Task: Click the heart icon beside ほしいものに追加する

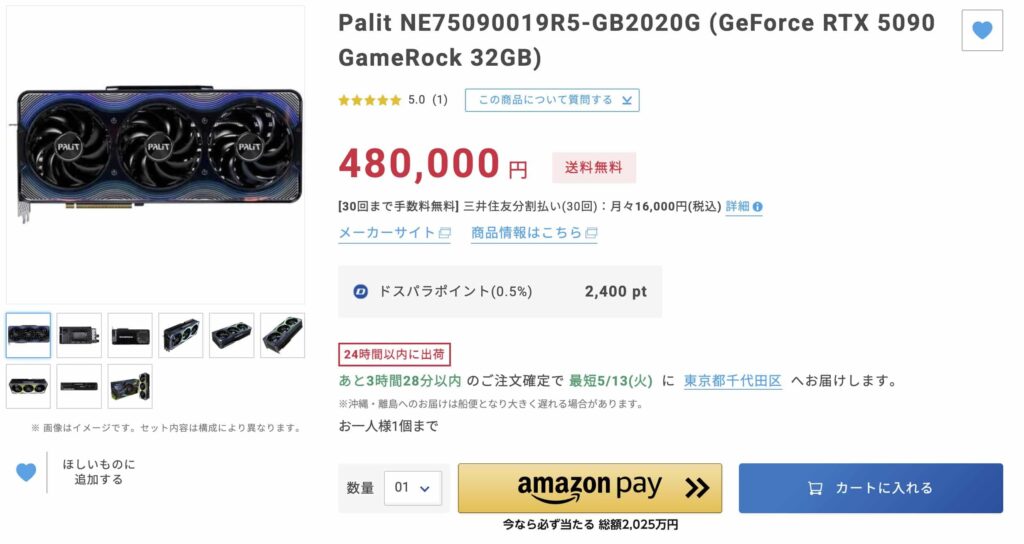Action: tap(26, 472)
